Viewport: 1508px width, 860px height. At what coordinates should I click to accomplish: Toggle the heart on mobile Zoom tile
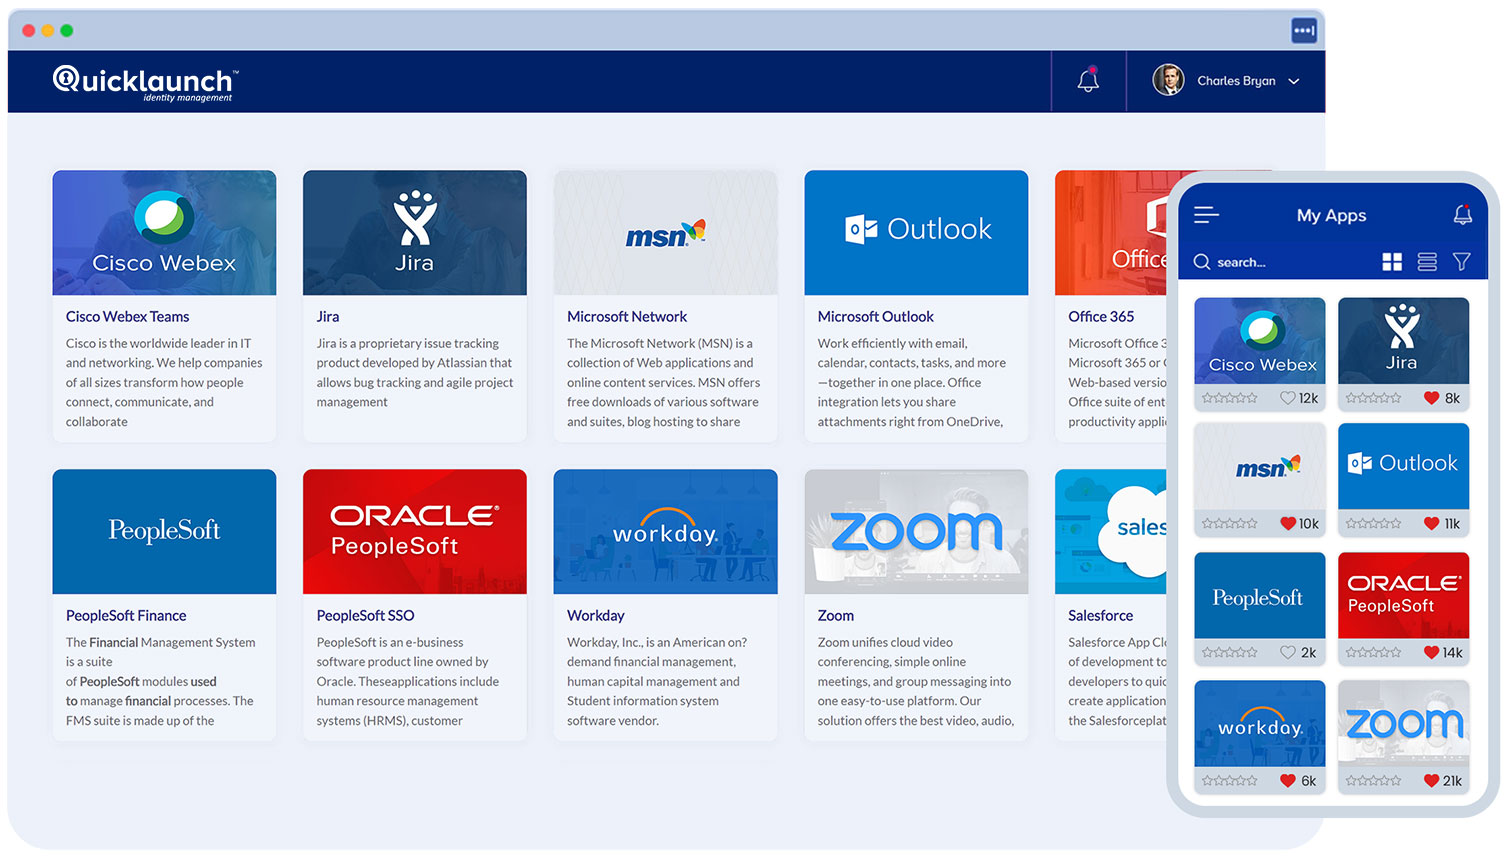(x=1432, y=781)
